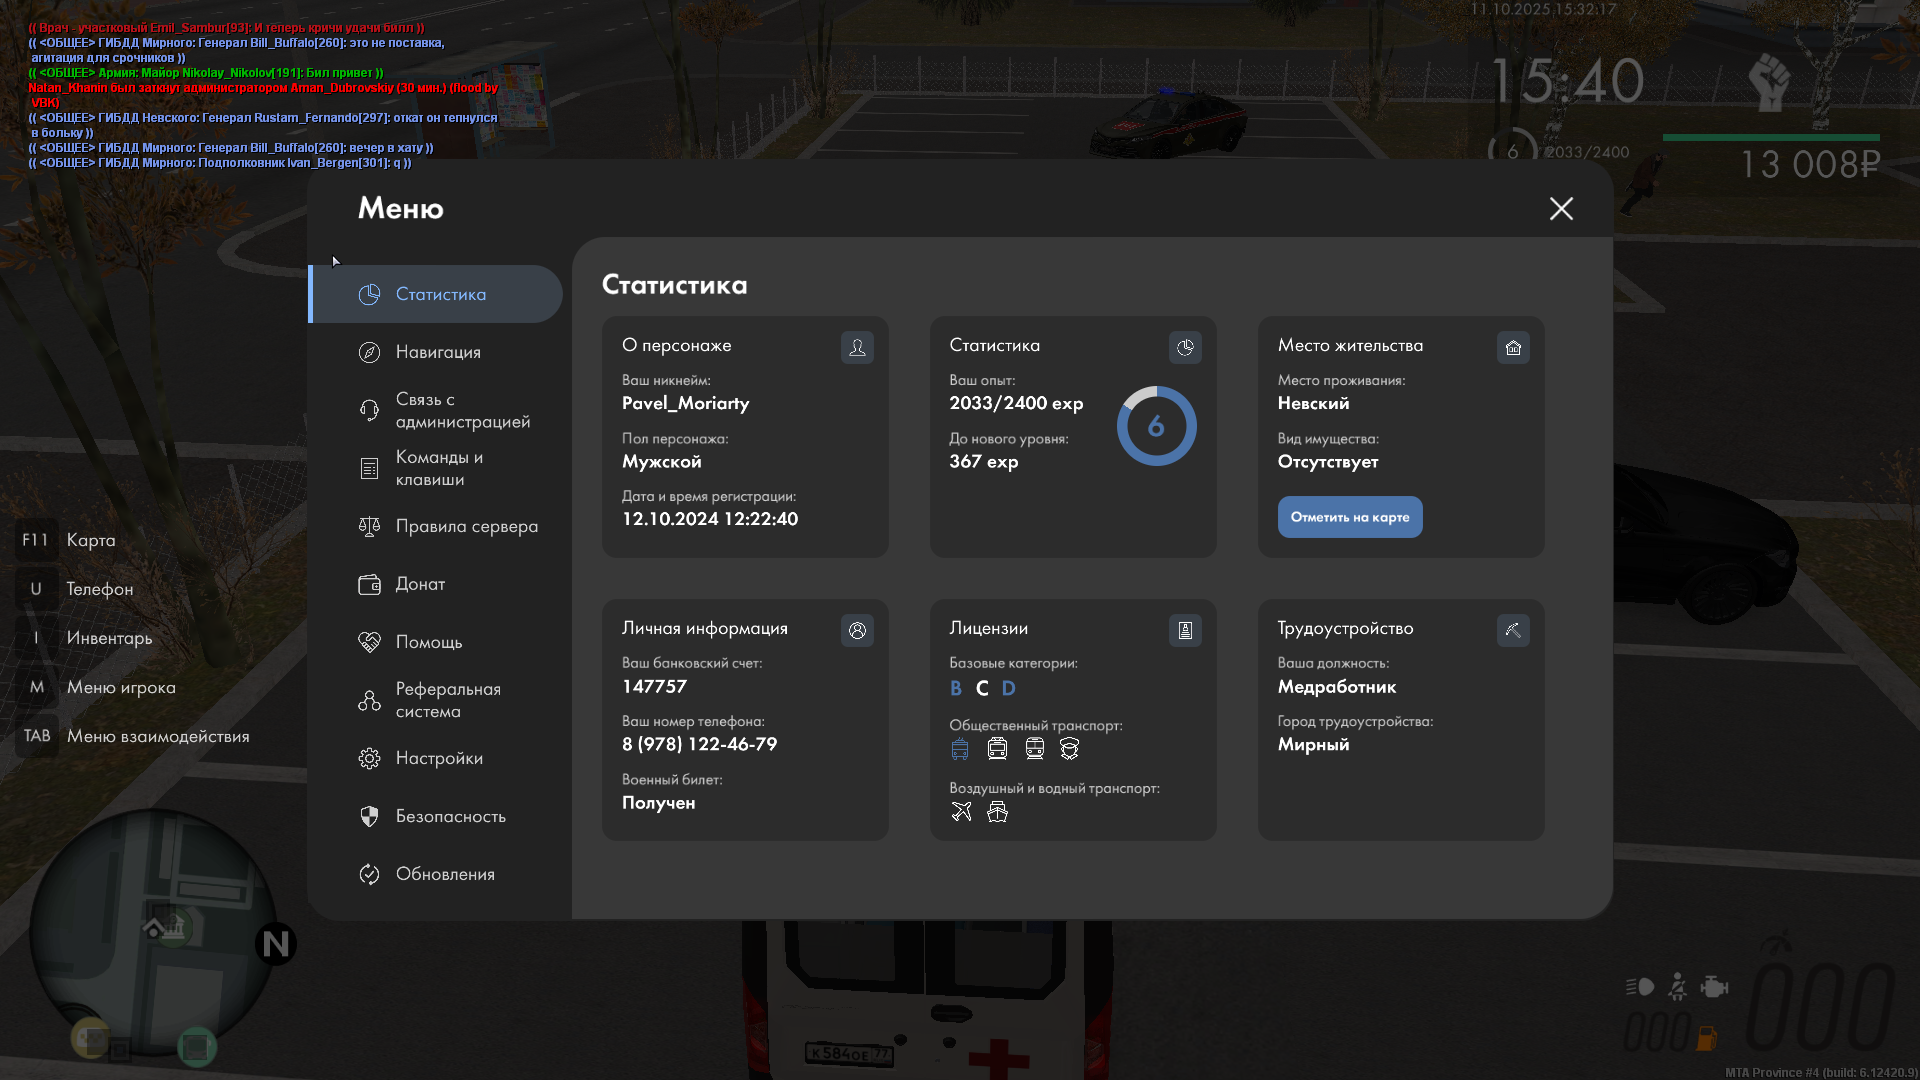Open the Донат section

point(420,584)
